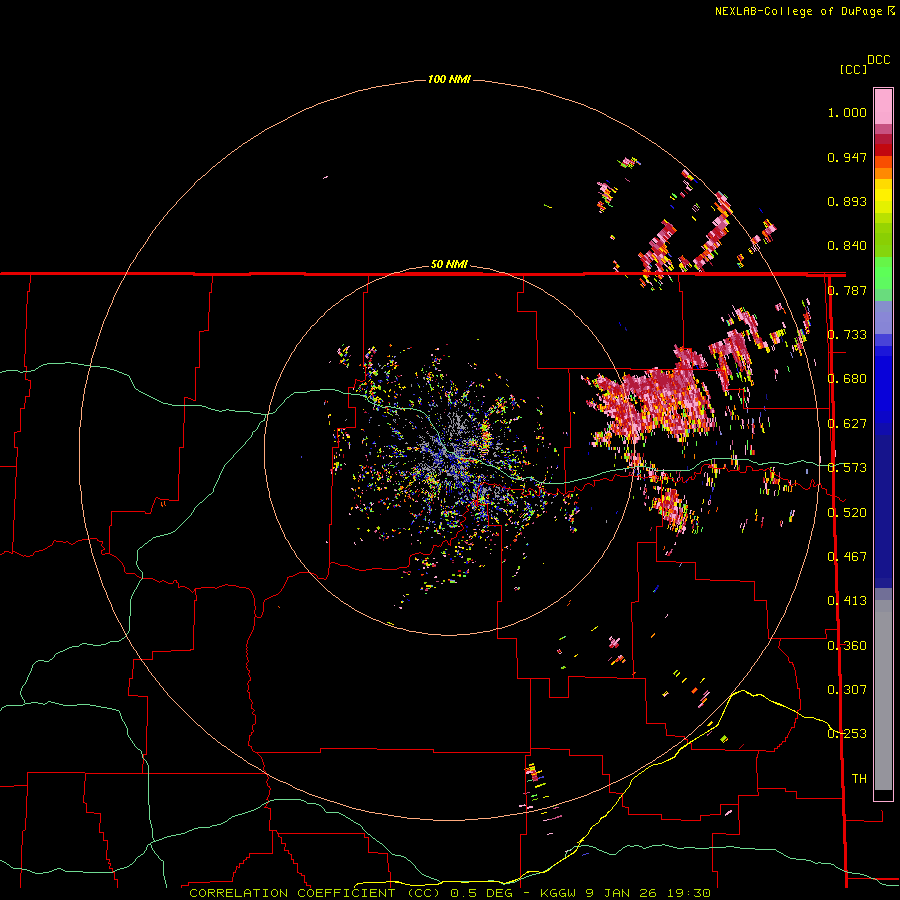Pick the bright green color bar segment

883,273
